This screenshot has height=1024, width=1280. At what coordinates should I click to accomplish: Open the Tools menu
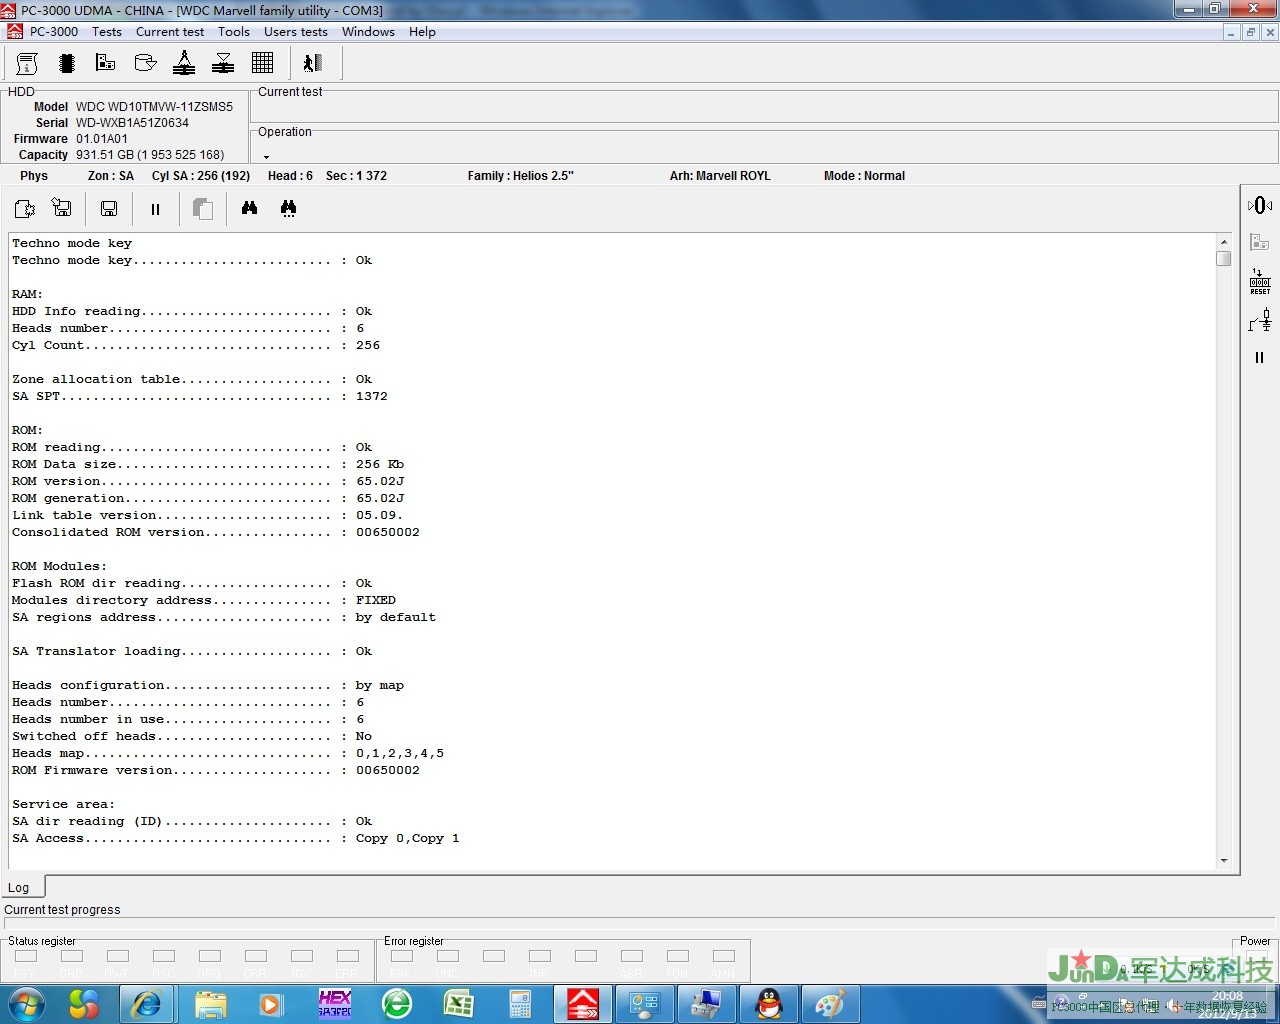click(x=234, y=32)
